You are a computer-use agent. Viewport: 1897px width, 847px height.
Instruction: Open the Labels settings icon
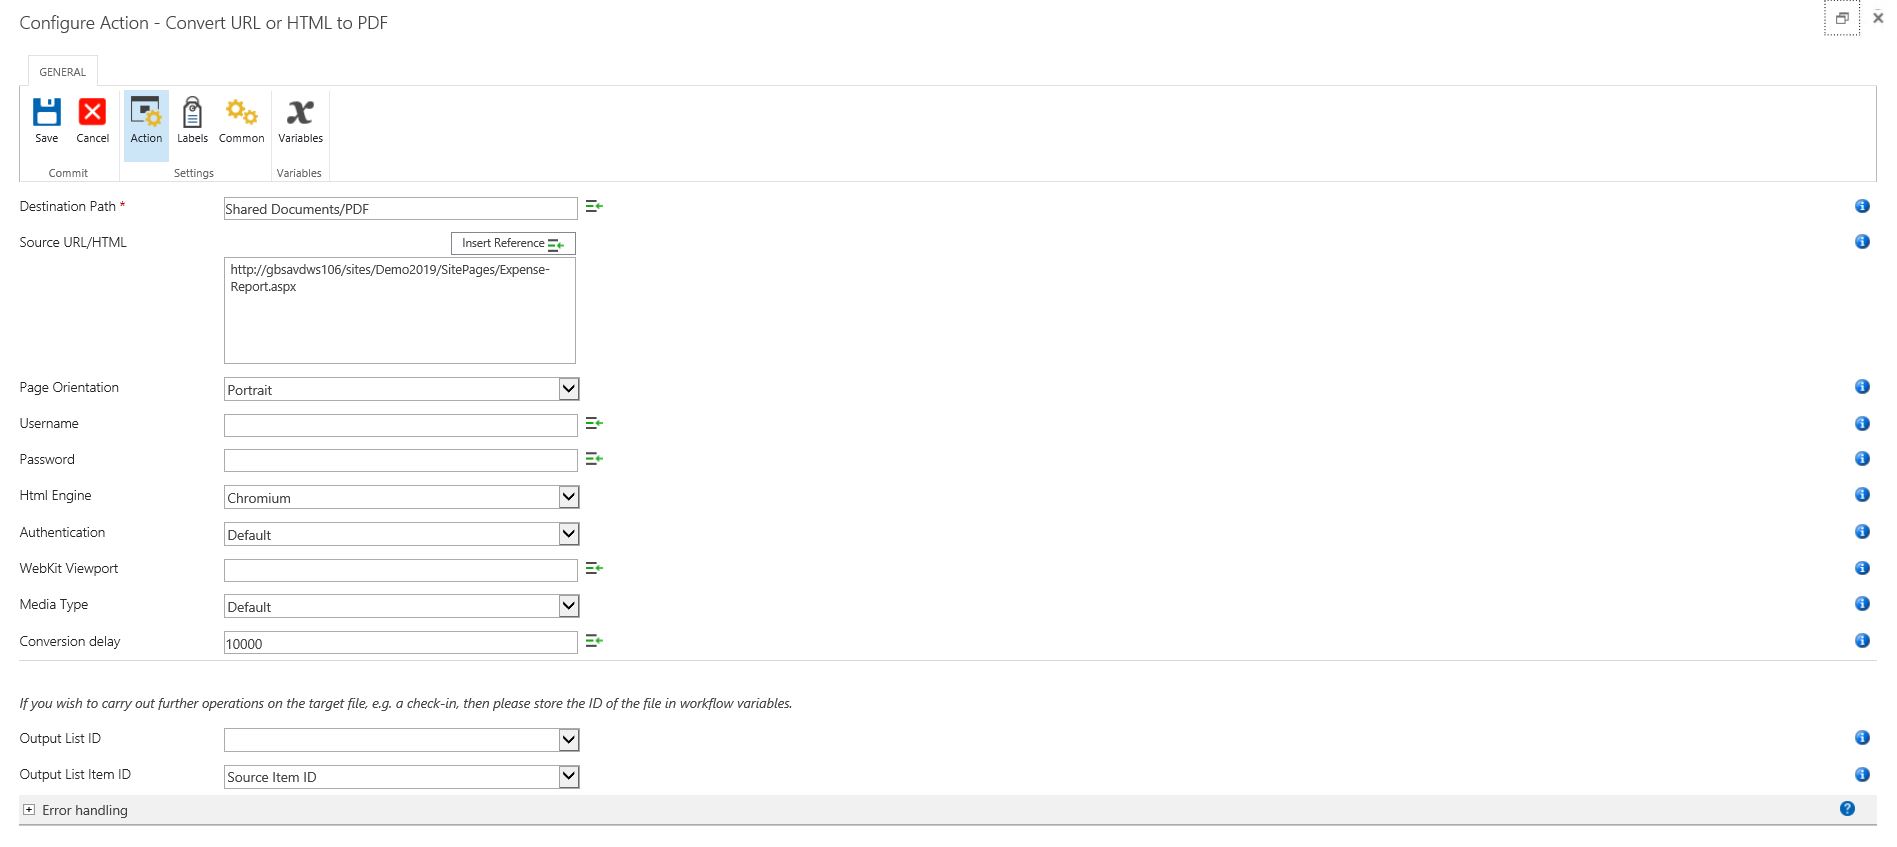point(192,112)
